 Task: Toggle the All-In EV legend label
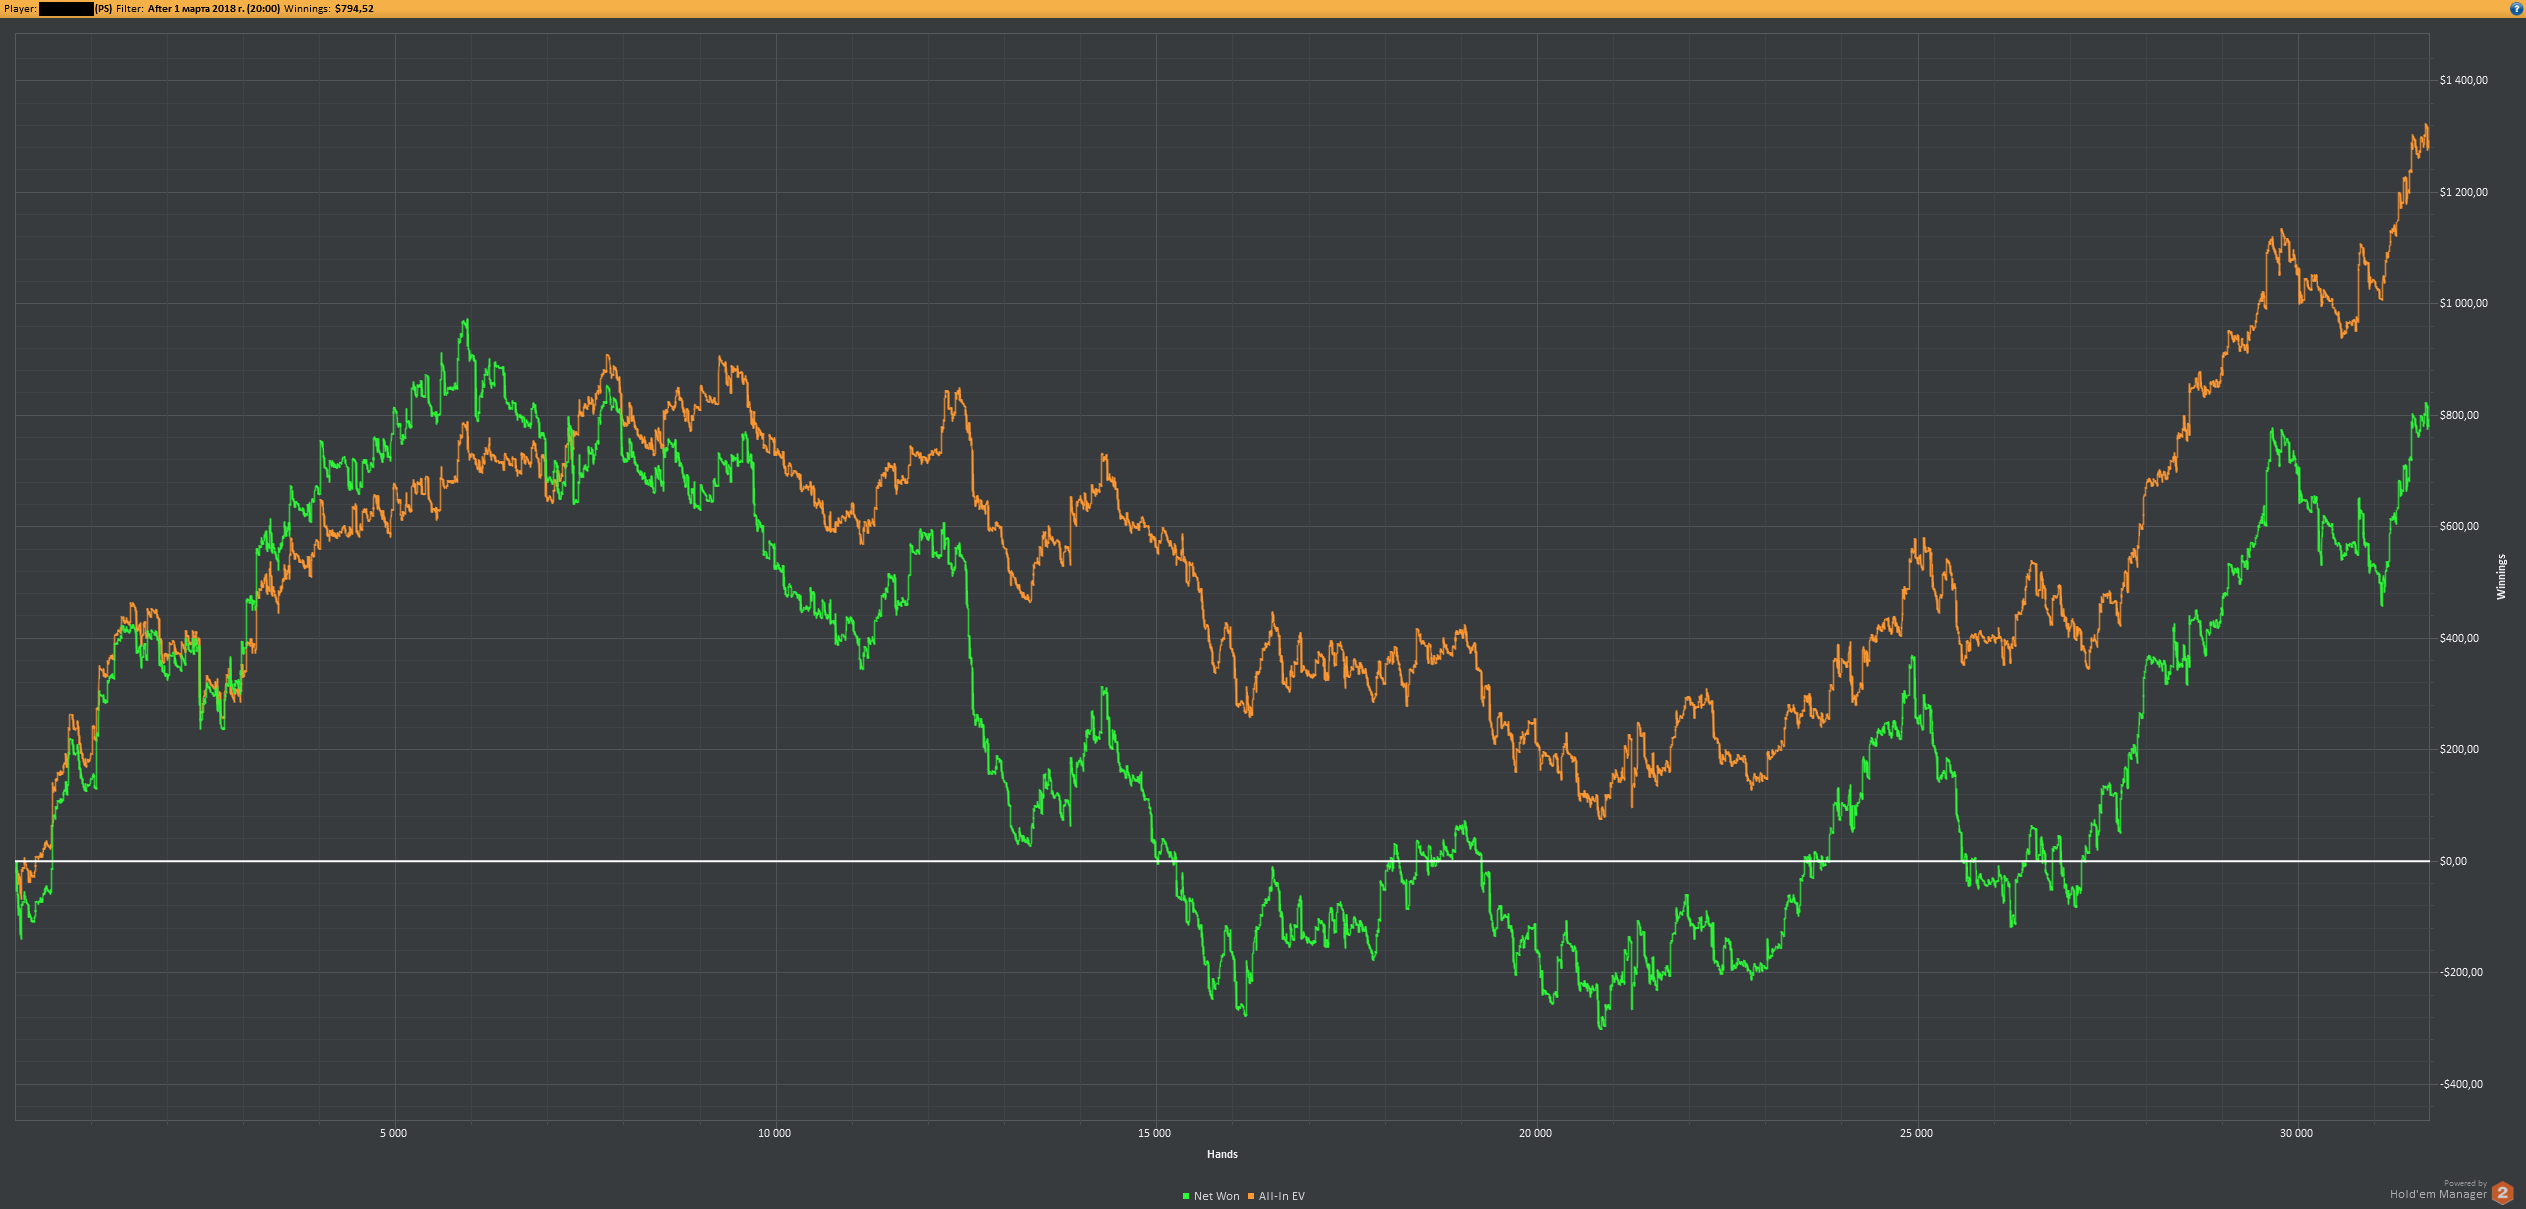[1281, 1196]
